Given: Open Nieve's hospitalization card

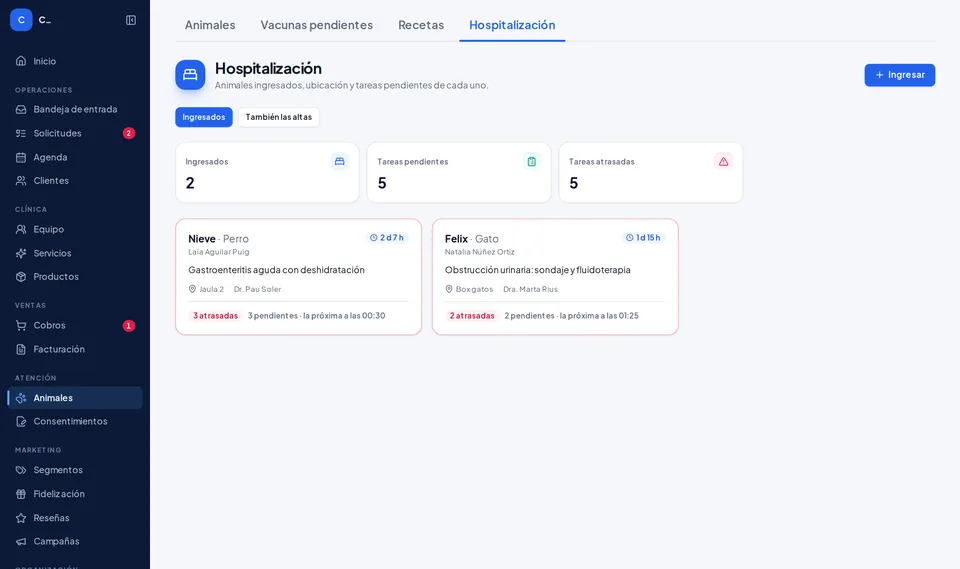Looking at the screenshot, I should pyautogui.click(x=299, y=277).
